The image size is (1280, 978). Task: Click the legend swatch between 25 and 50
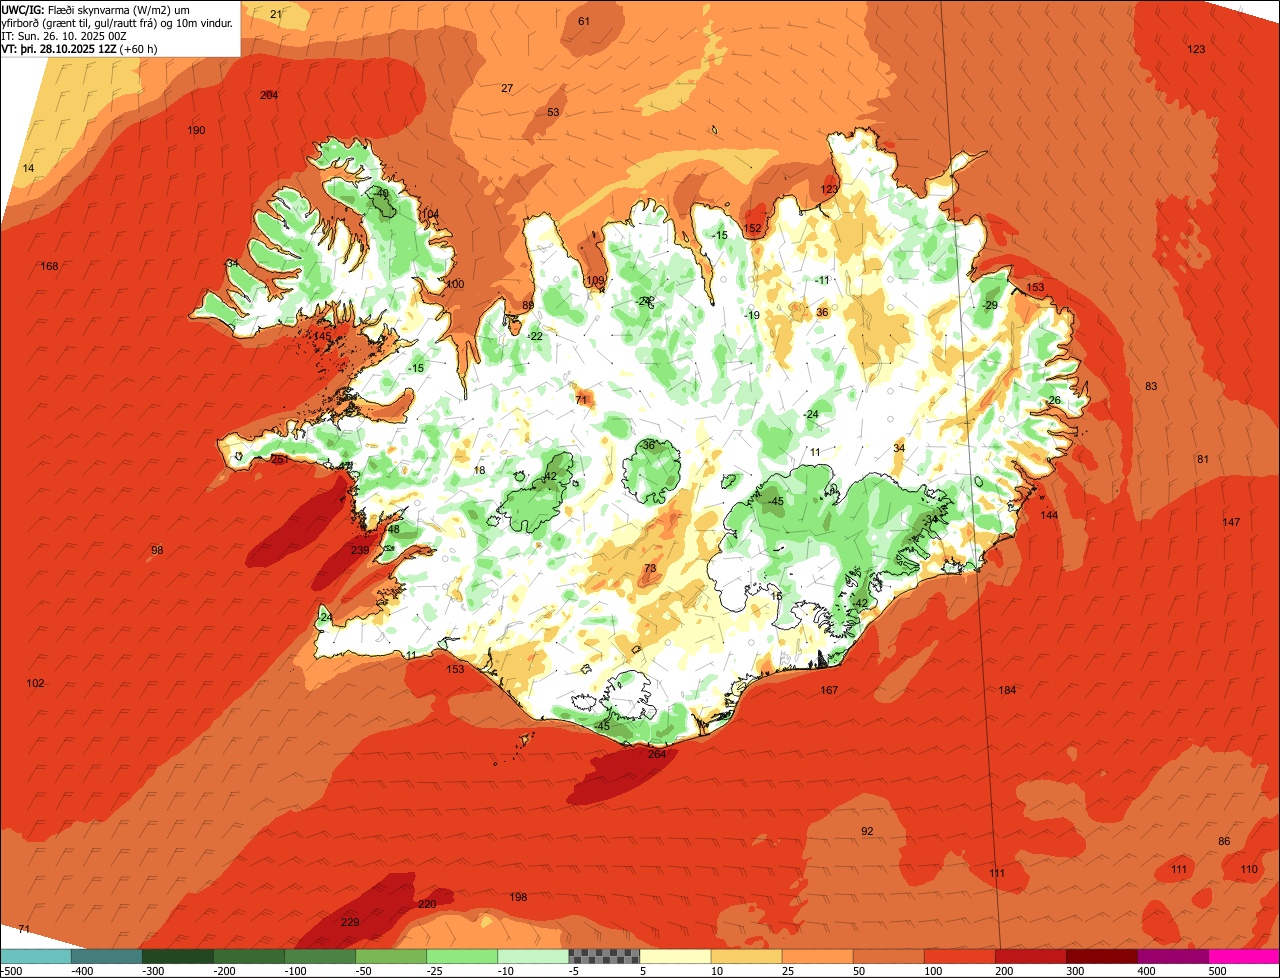coord(818,957)
